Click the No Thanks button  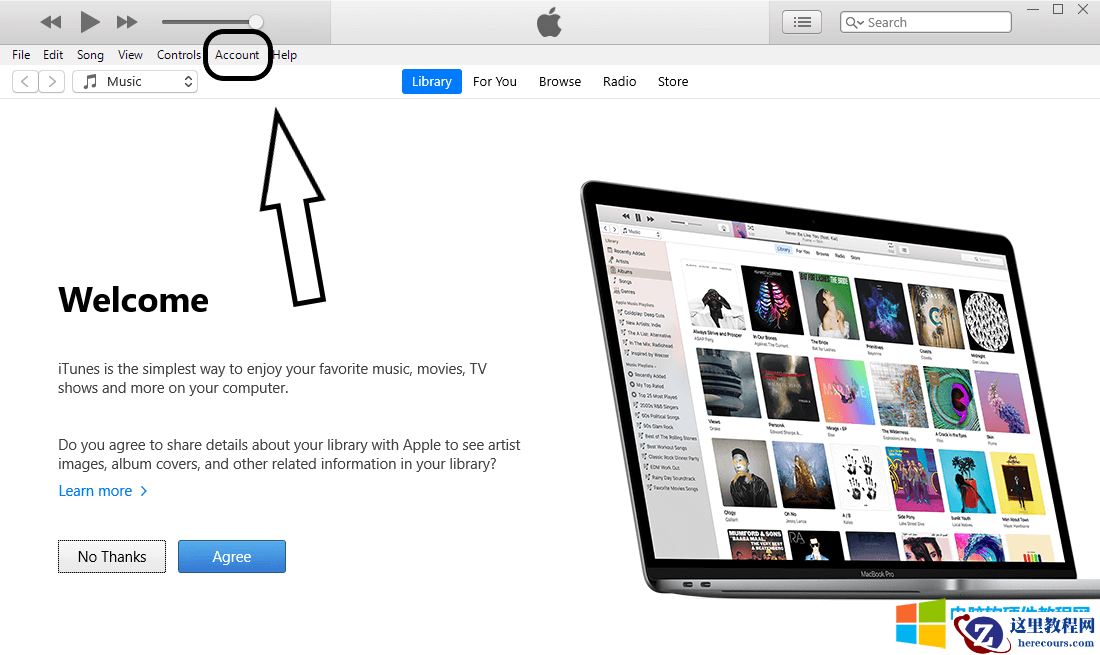pyautogui.click(x=112, y=556)
